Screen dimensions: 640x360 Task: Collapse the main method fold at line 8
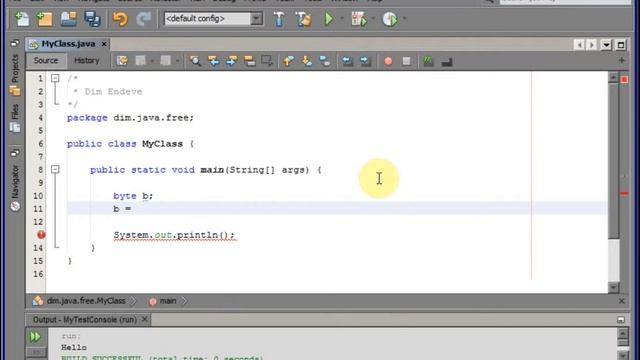tap(55, 169)
